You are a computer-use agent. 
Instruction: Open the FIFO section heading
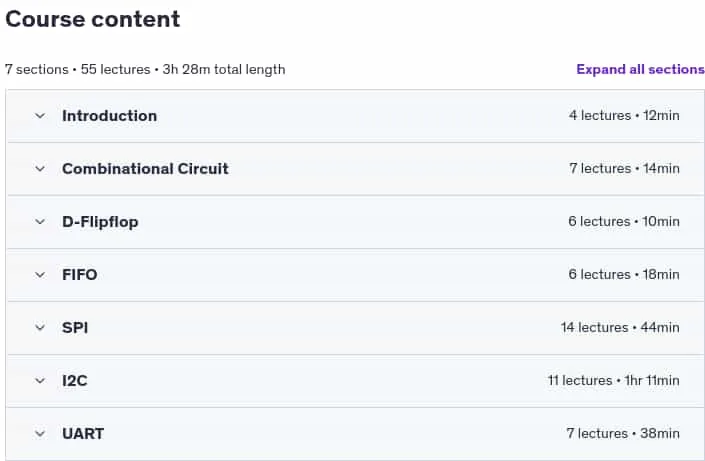(x=80, y=275)
